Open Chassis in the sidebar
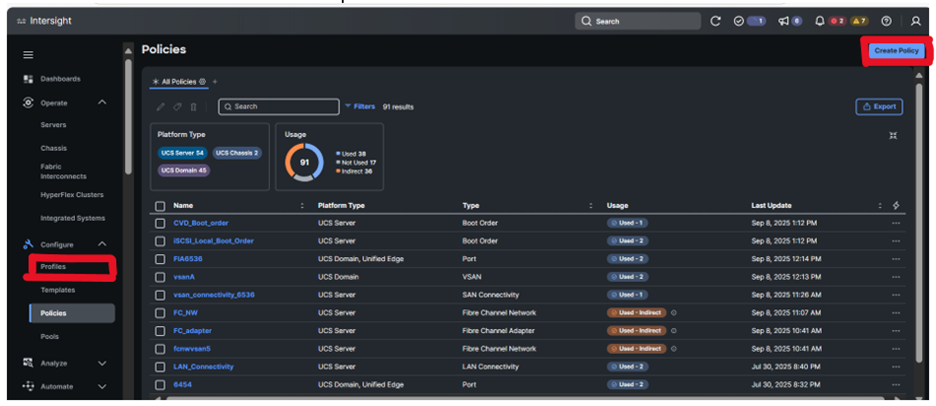The image size is (936, 406). (x=54, y=148)
